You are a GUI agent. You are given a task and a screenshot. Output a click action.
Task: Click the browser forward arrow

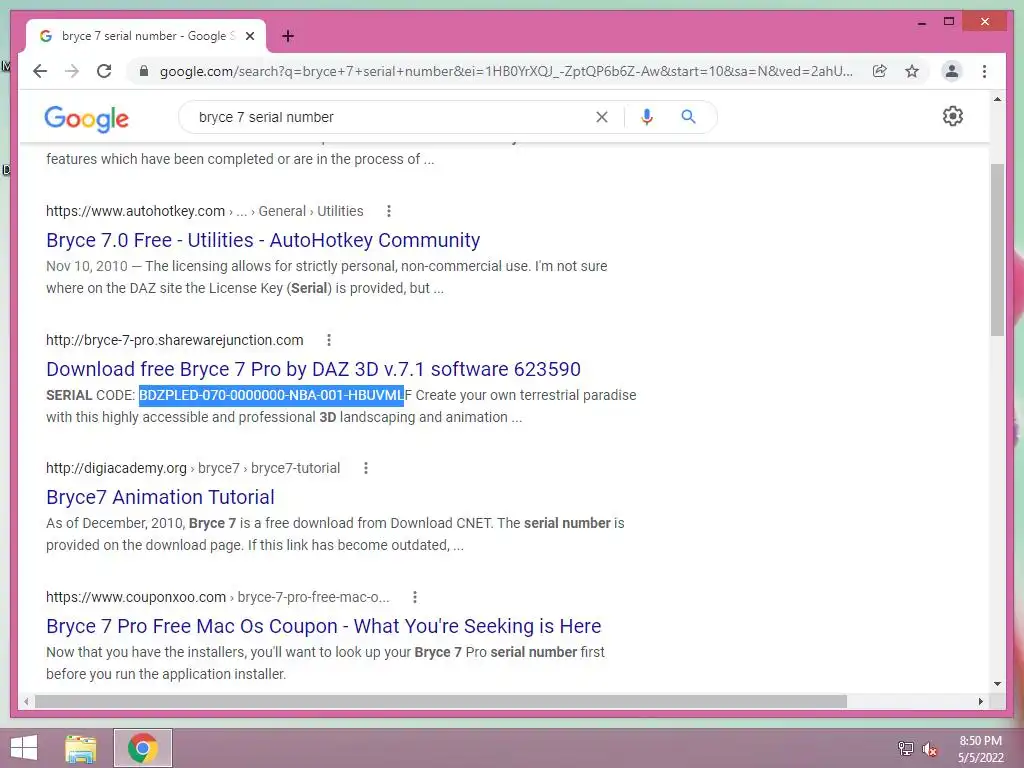pos(72,71)
